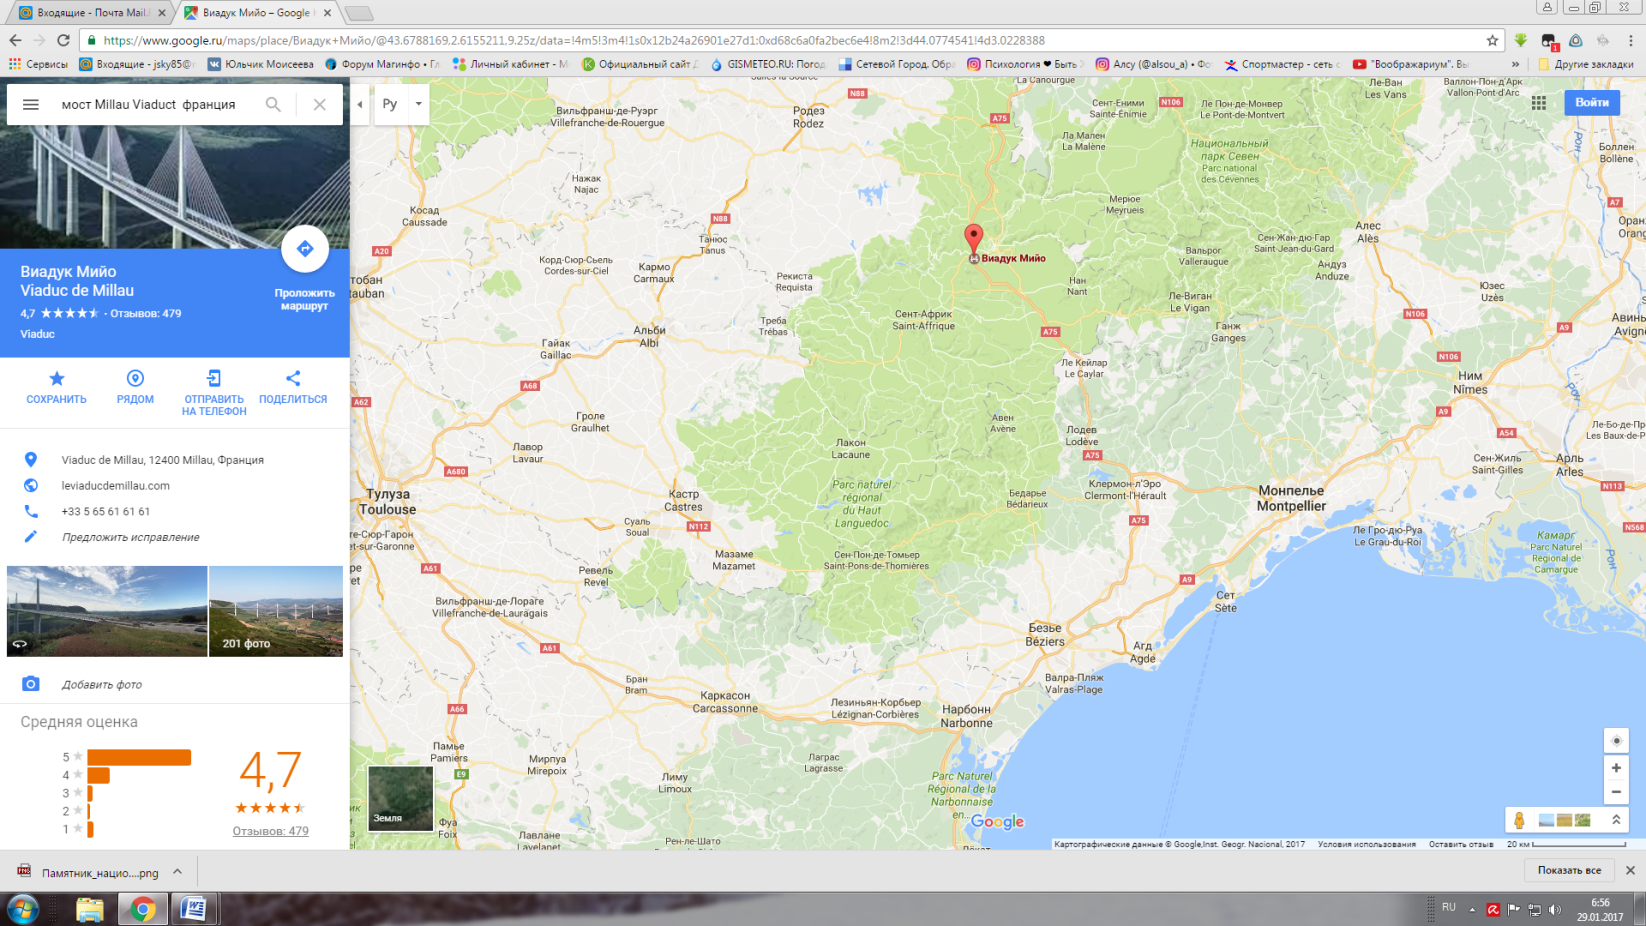The width and height of the screenshot is (1646, 926).
Task: Open Юльчик Моисеева VK bookmark
Action: (261, 64)
